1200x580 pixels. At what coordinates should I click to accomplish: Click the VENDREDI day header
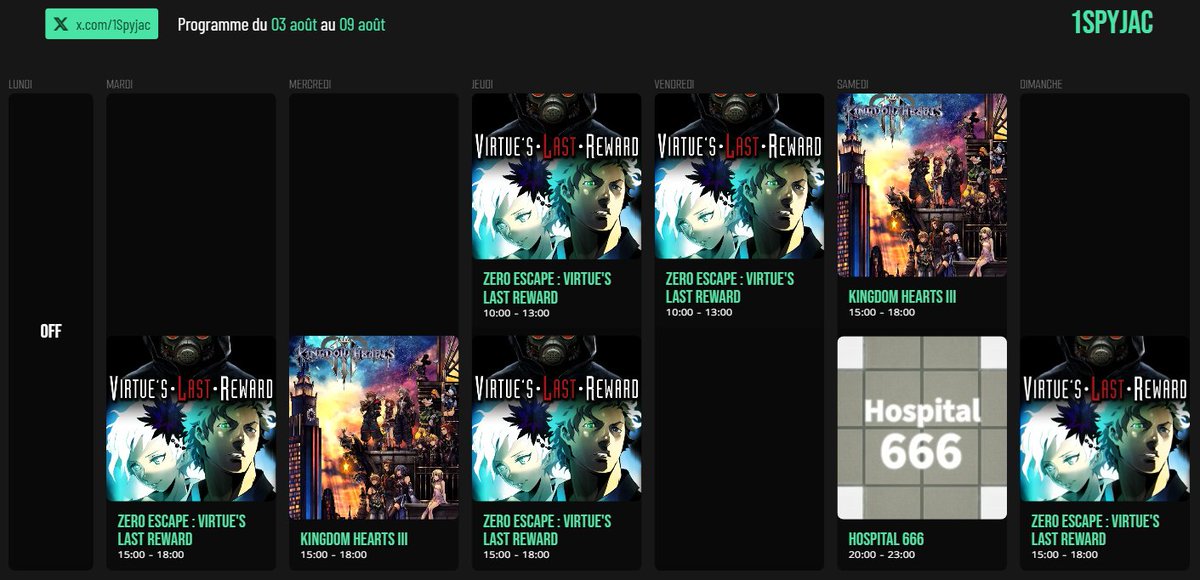(674, 85)
